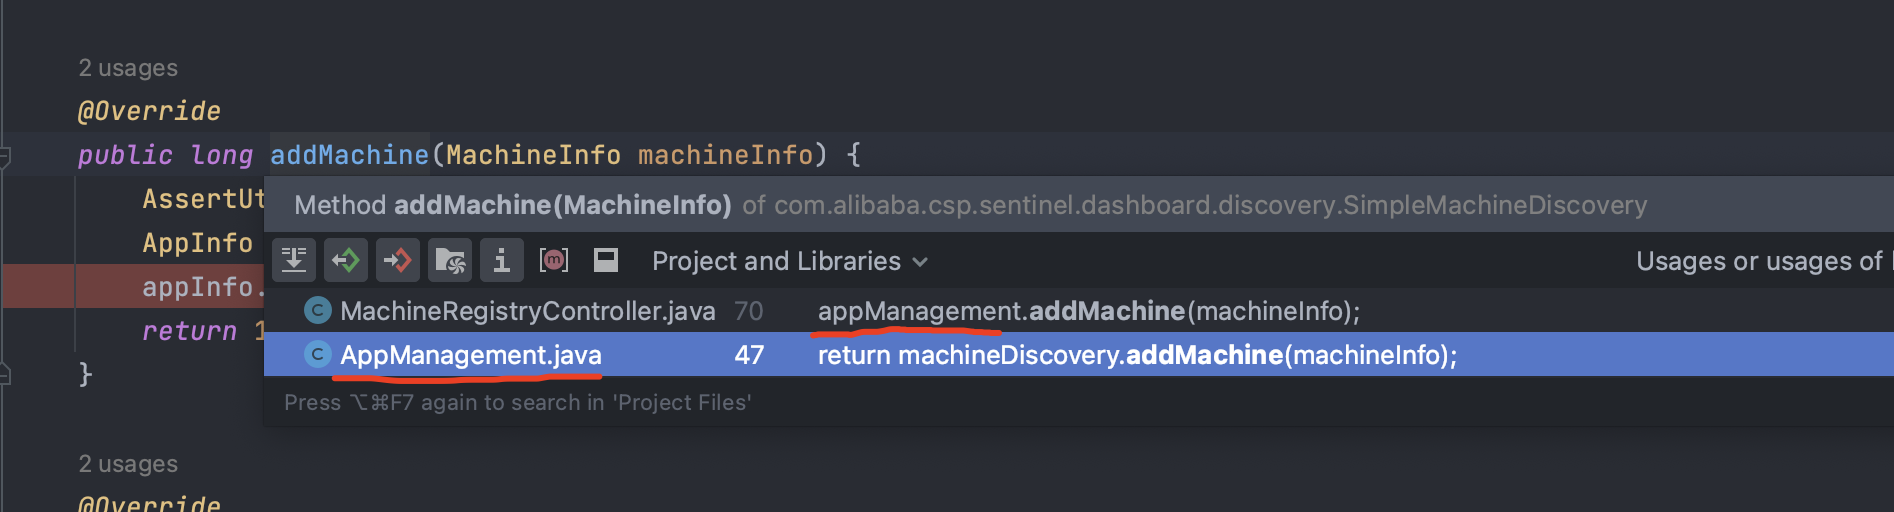The height and width of the screenshot is (512, 1894).
Task: Toggle the show write access filter
Action: click(398, 261)
